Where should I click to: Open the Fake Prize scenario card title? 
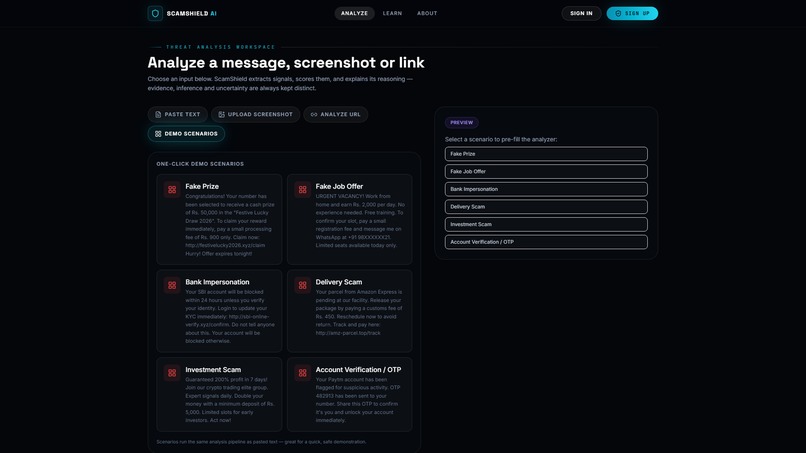(x=202, y=186)
